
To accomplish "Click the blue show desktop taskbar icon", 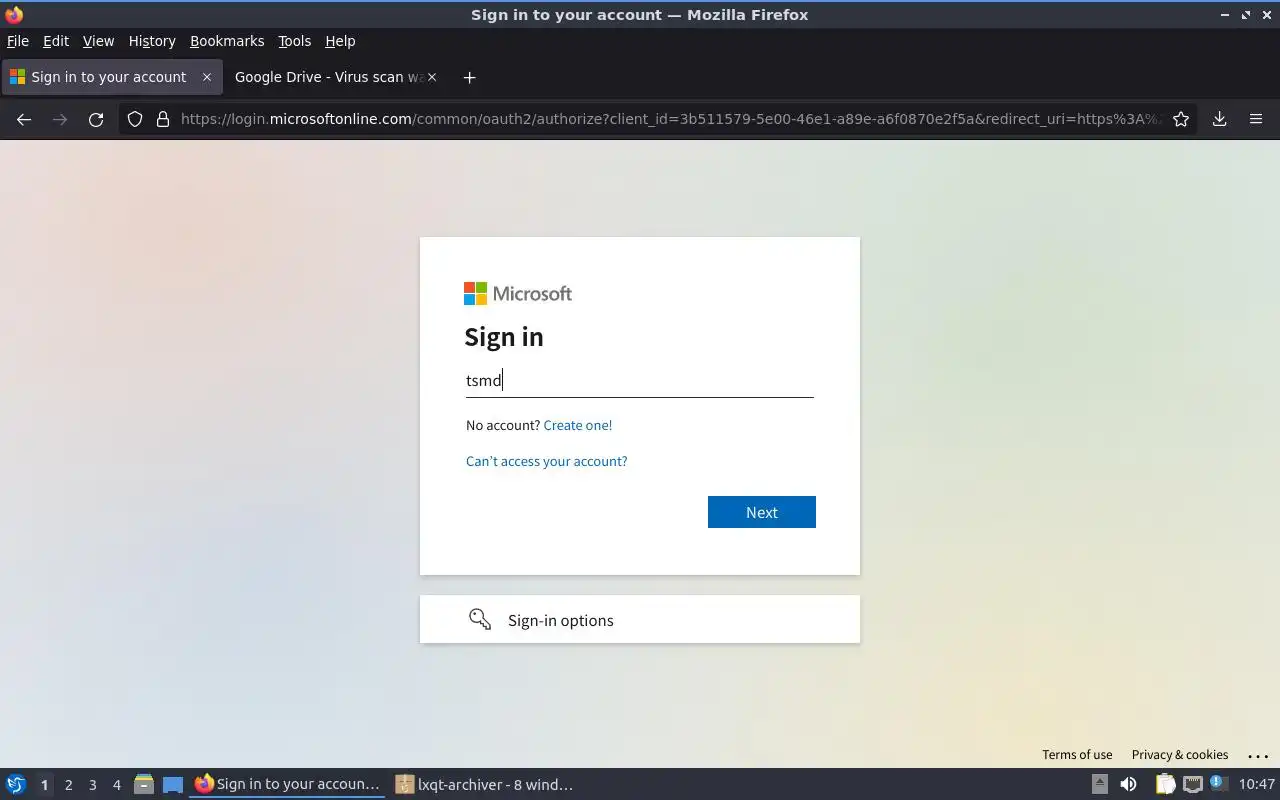I will tap(173, 784).
